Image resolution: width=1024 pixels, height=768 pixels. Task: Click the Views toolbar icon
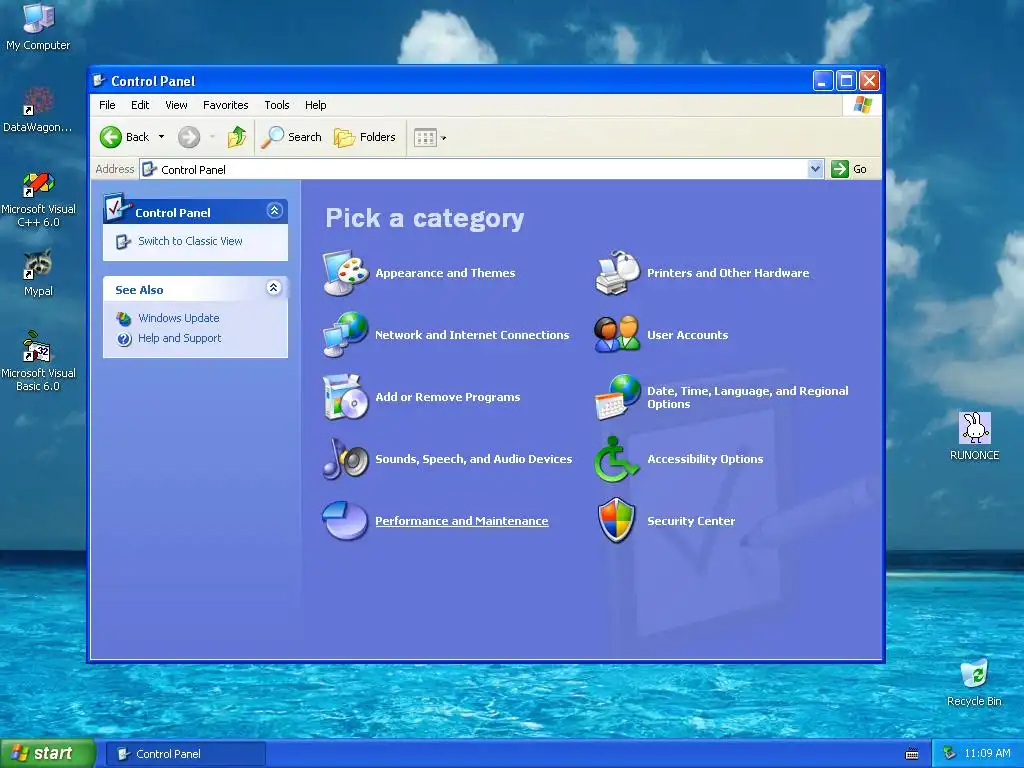pyautogui.click(x=425, y=138)
